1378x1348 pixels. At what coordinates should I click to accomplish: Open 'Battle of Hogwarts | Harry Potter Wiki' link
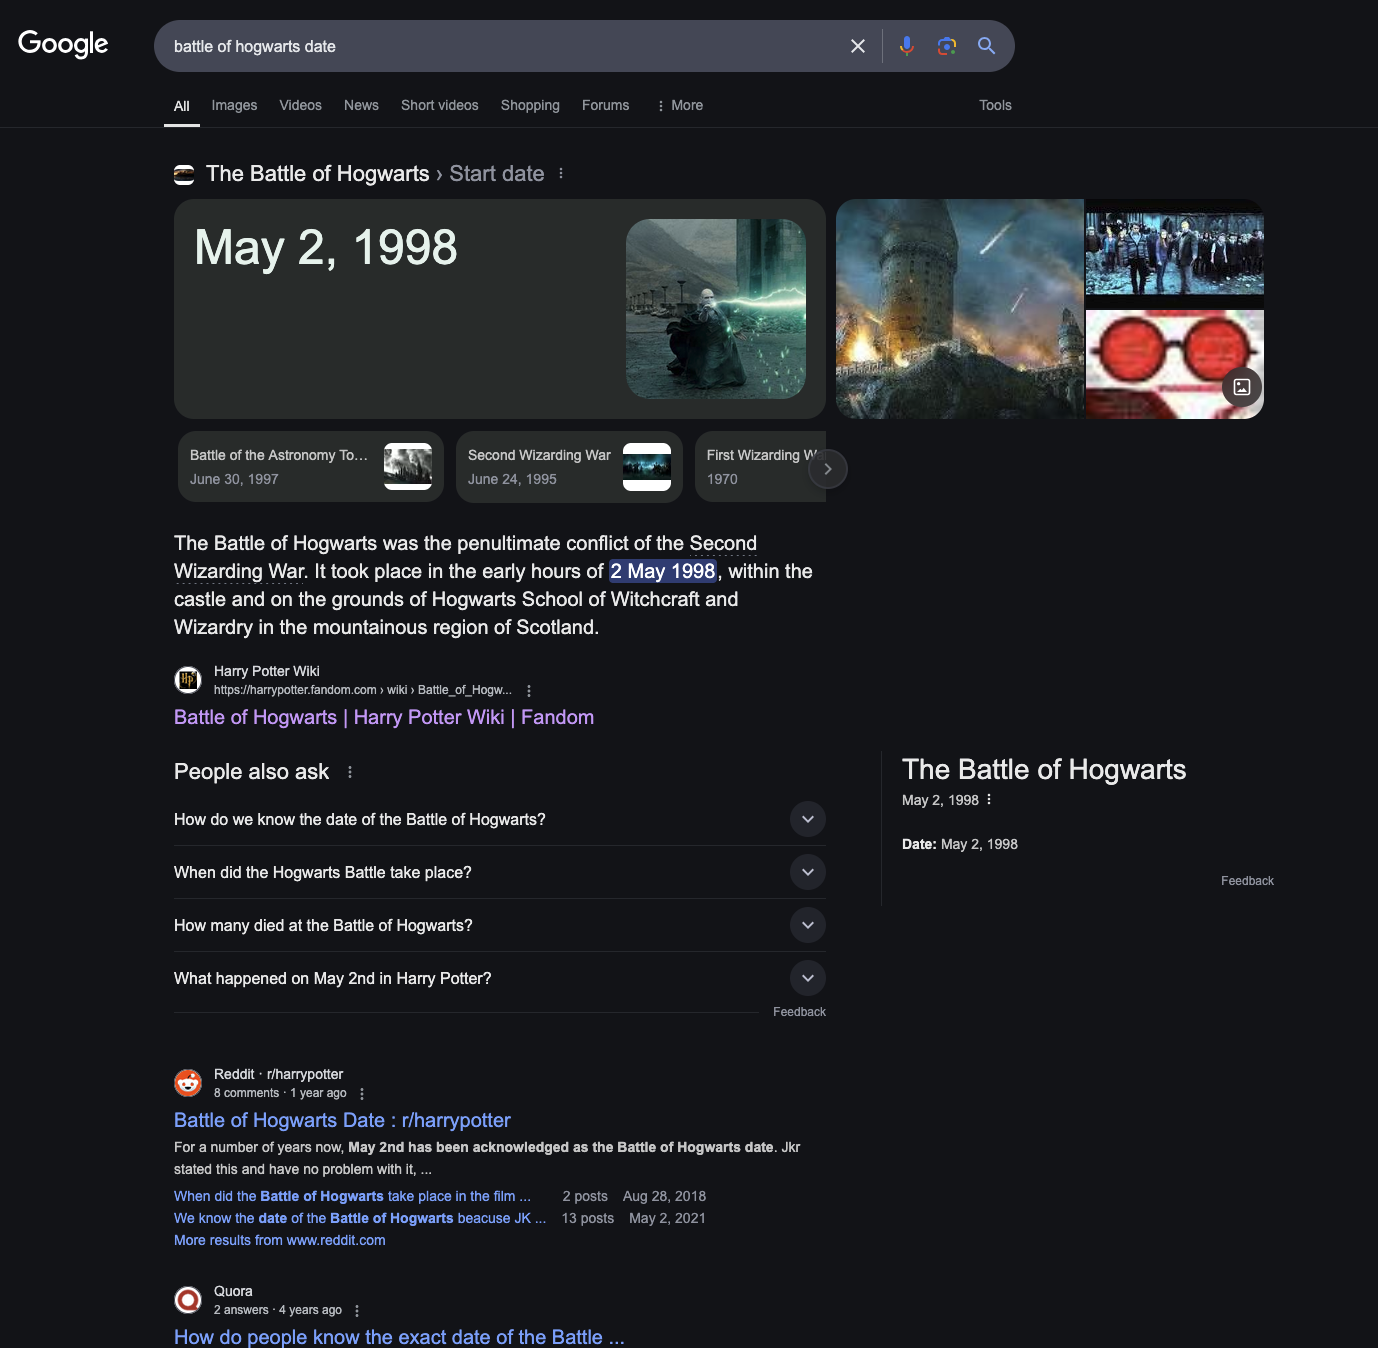click(384, 717)
